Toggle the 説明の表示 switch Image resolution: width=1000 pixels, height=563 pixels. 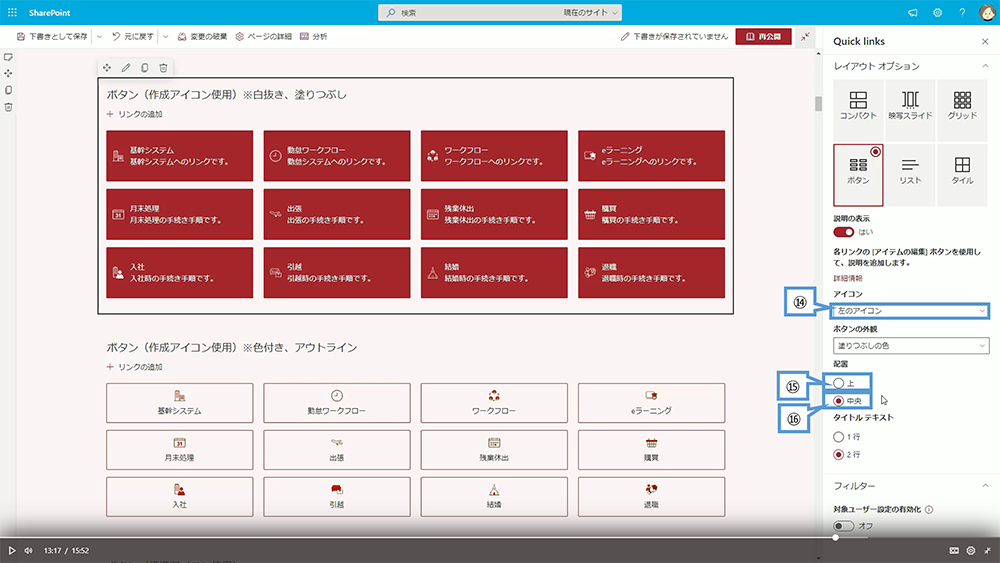point(844,232)
